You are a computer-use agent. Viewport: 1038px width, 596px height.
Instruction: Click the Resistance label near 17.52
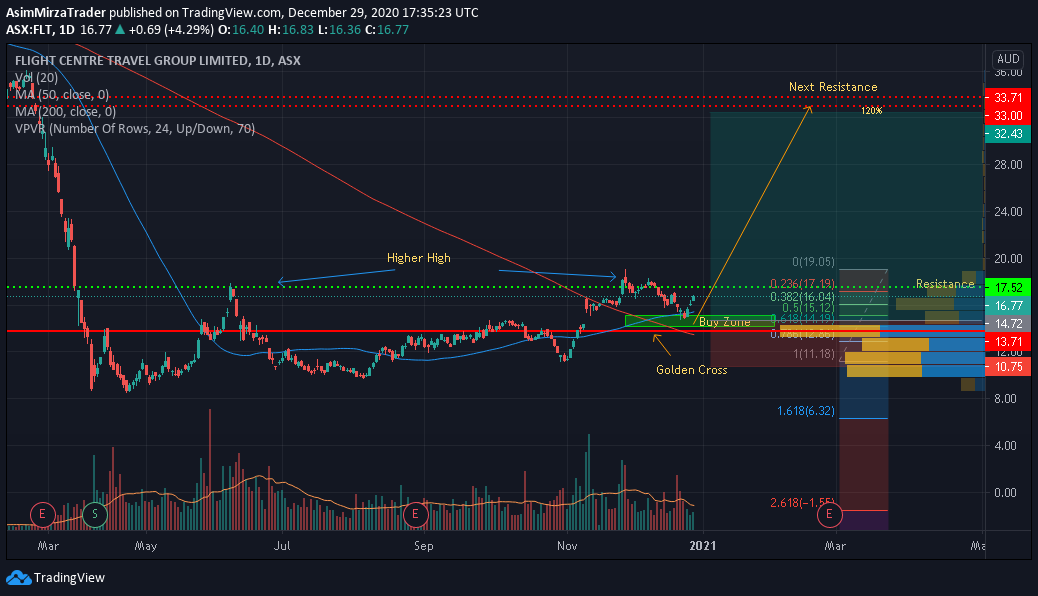tap(945, 283)
